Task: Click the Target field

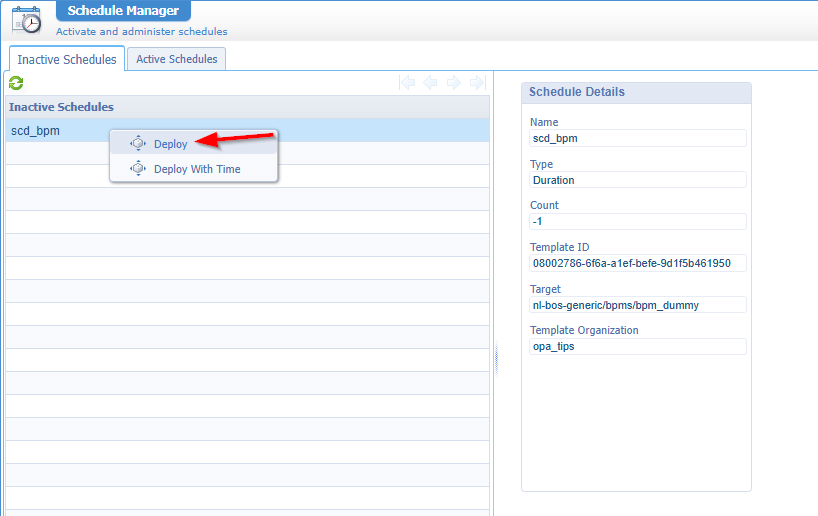Action: tap(637, 305)
